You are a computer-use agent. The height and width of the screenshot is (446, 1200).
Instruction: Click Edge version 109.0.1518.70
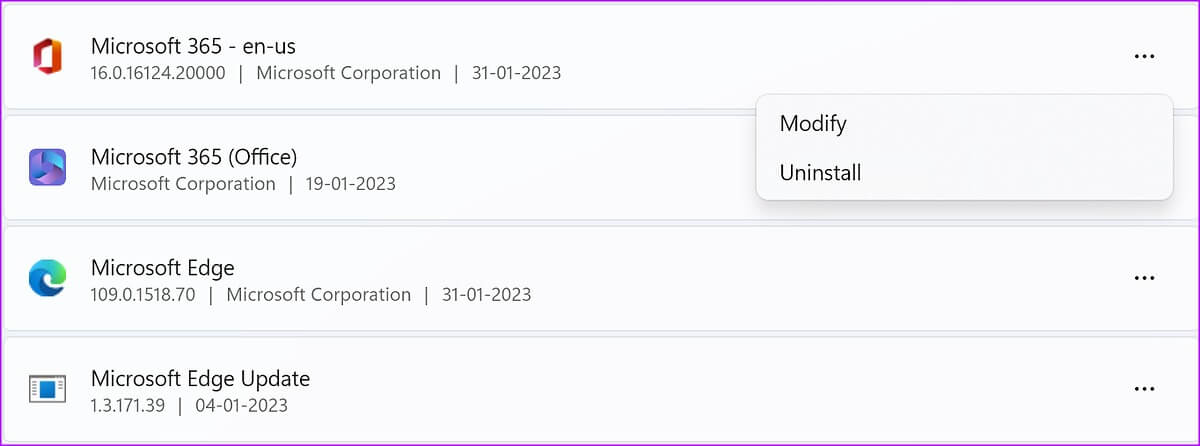[143, 295]
